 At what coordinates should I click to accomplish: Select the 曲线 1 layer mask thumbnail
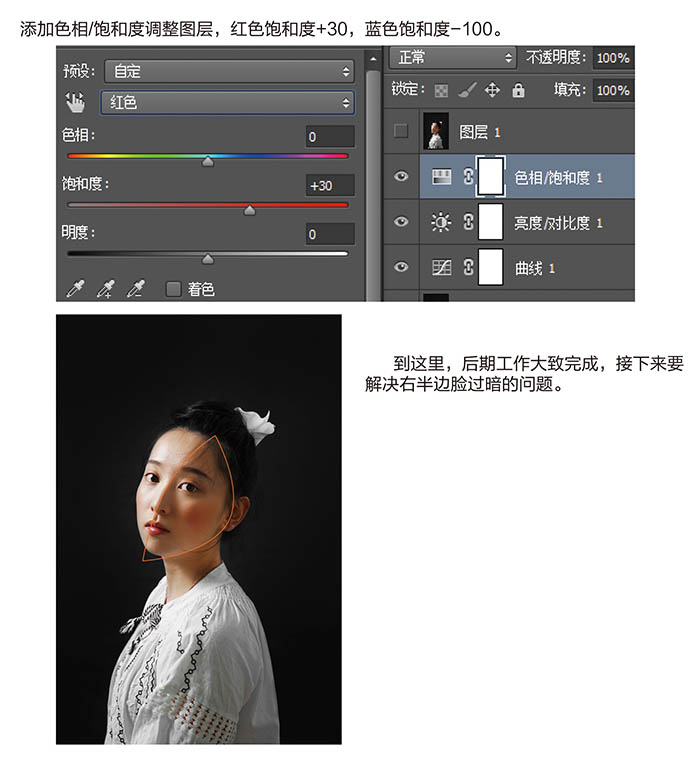click(x=490, y=267)
